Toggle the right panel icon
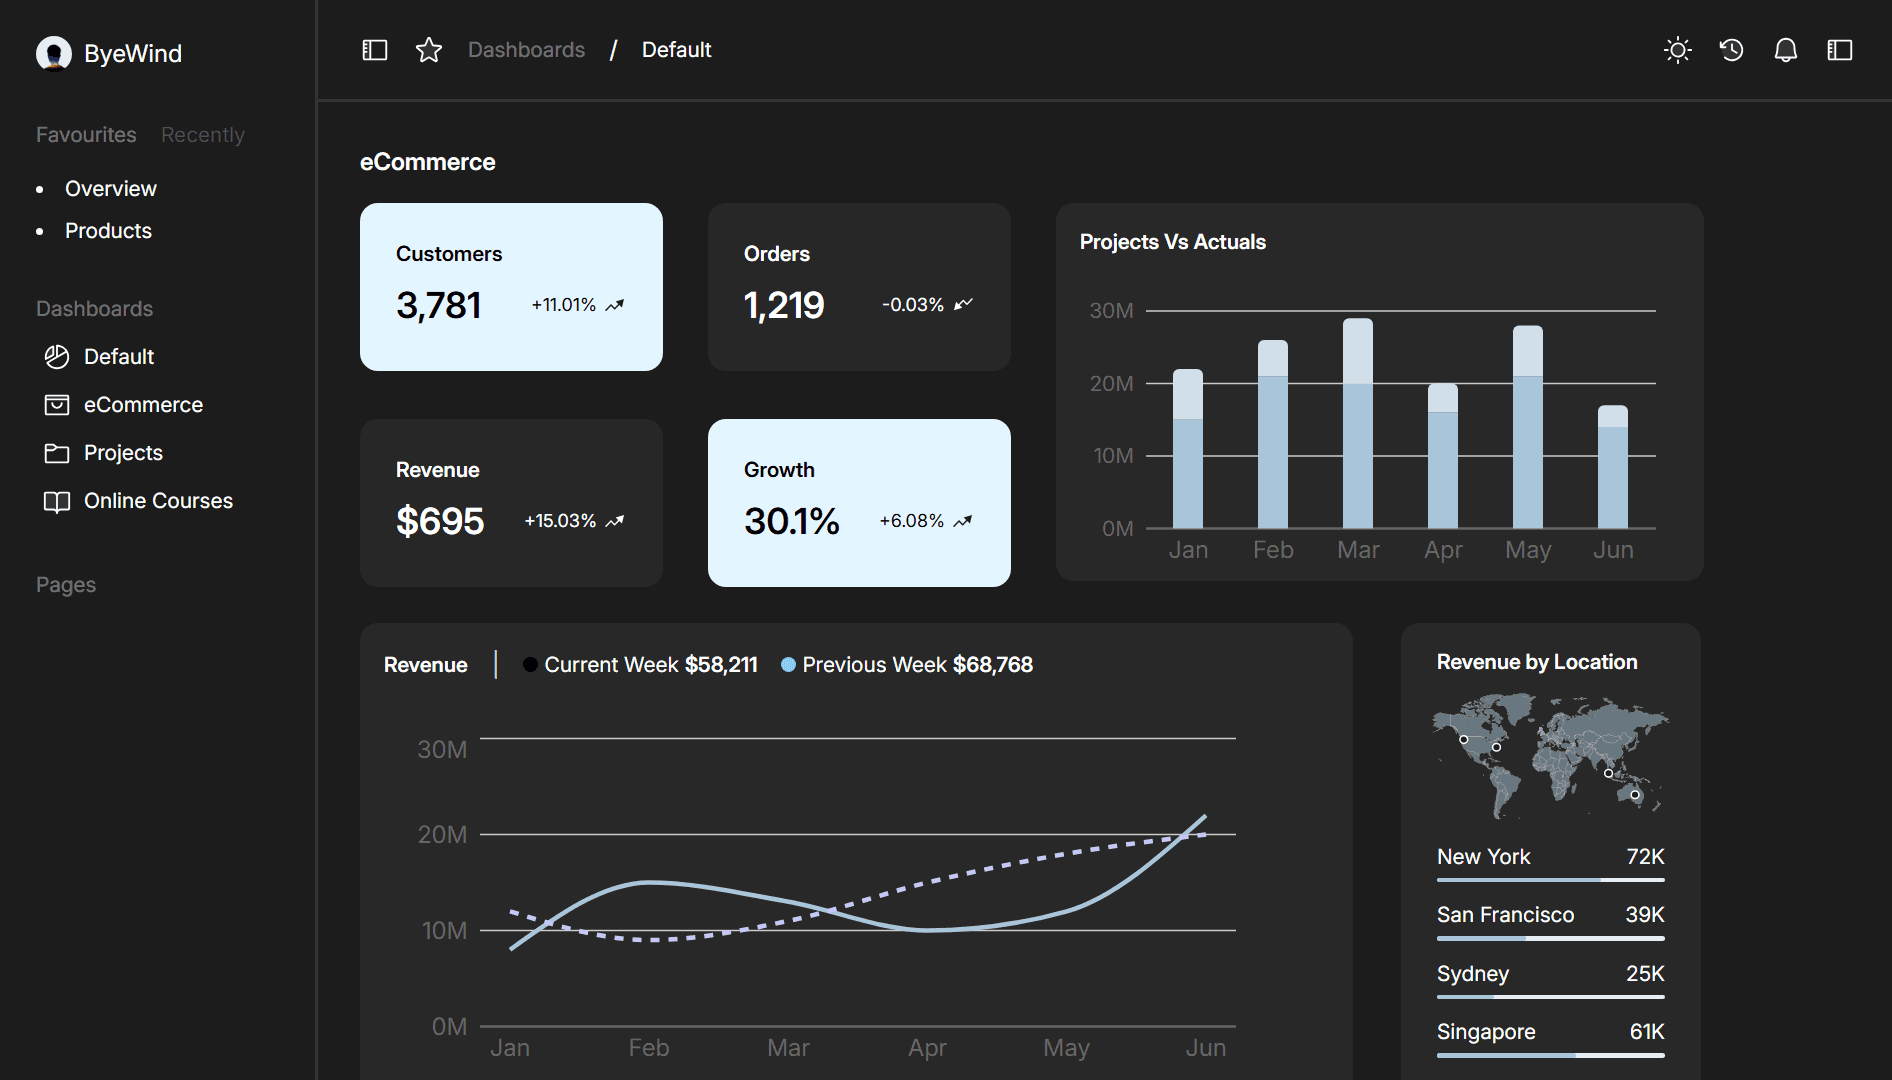 1840,49
